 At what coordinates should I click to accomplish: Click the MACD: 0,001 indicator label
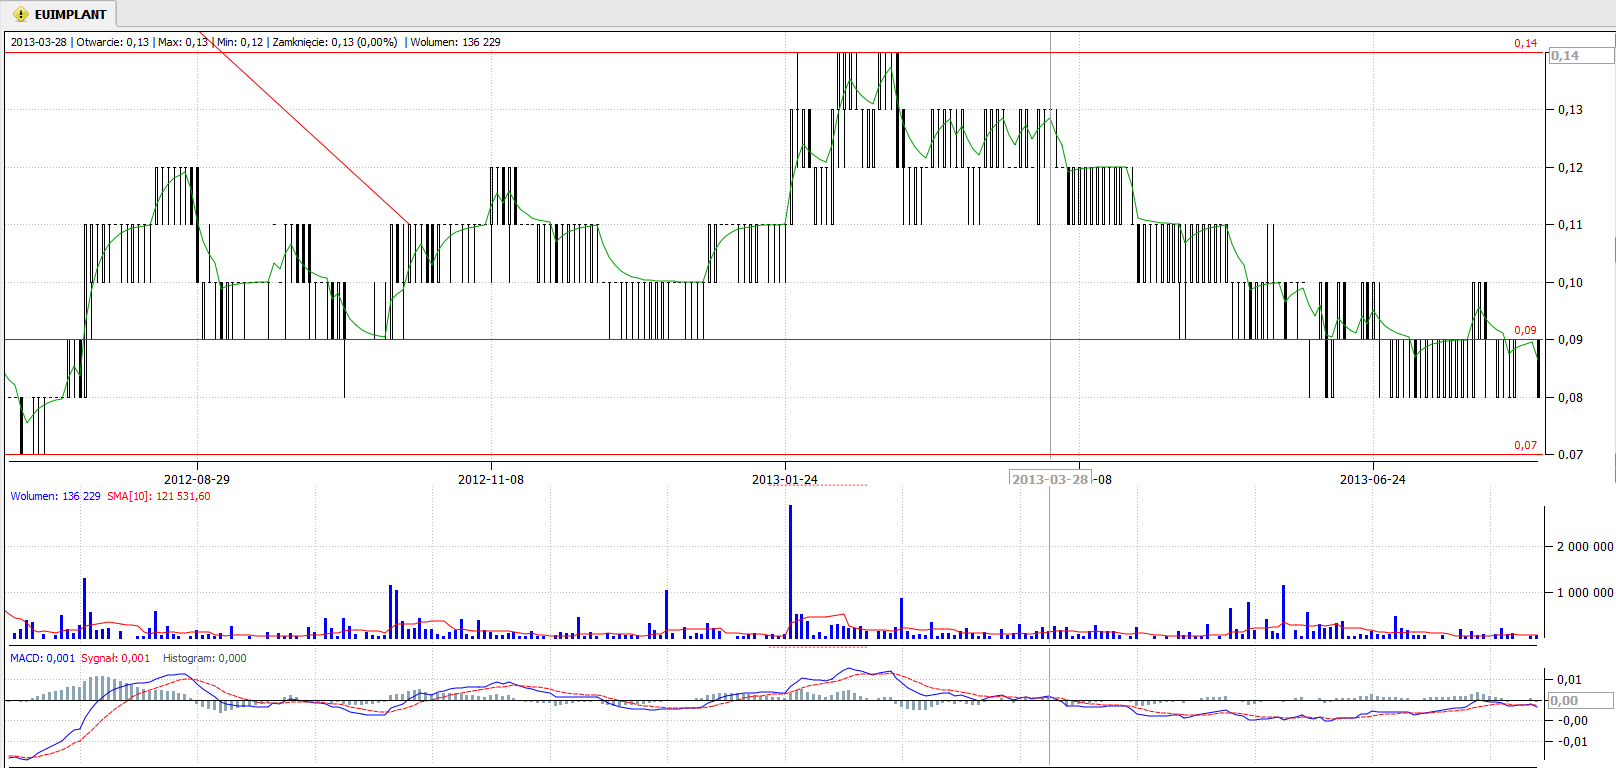pyautogui.click(x=42, y=658)
